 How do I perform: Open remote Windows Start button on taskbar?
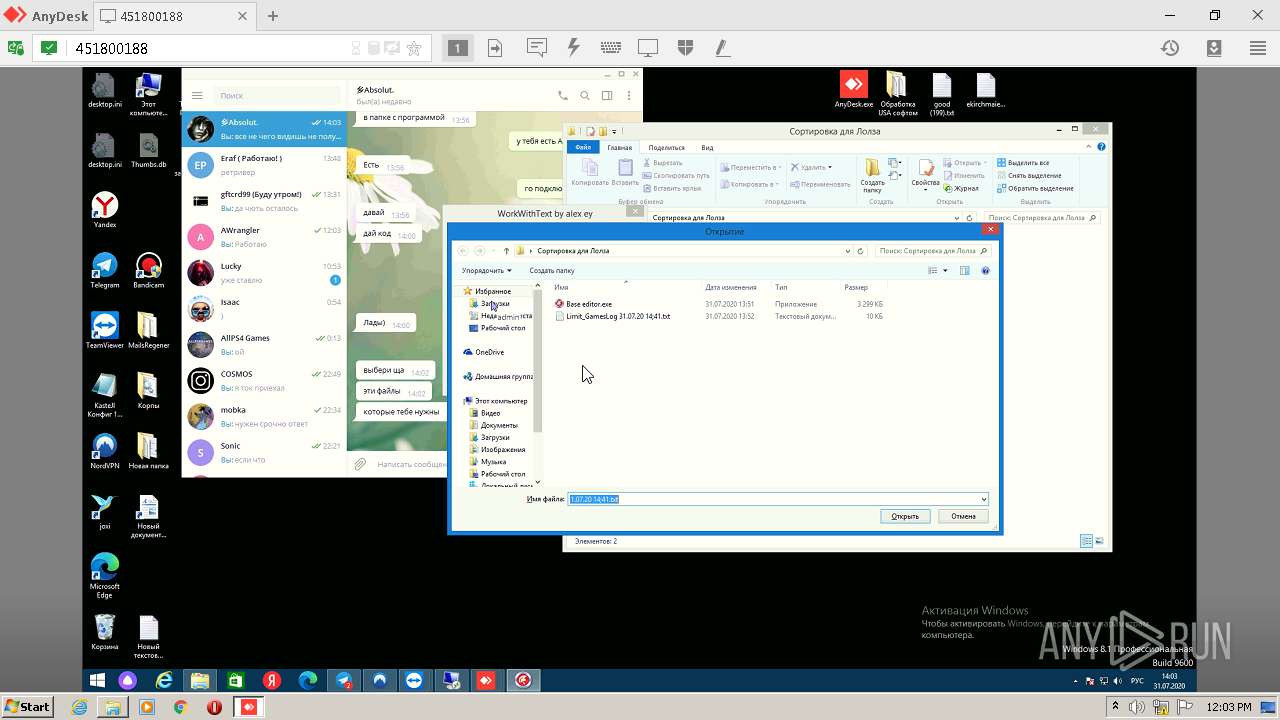[x=97, y=680]
